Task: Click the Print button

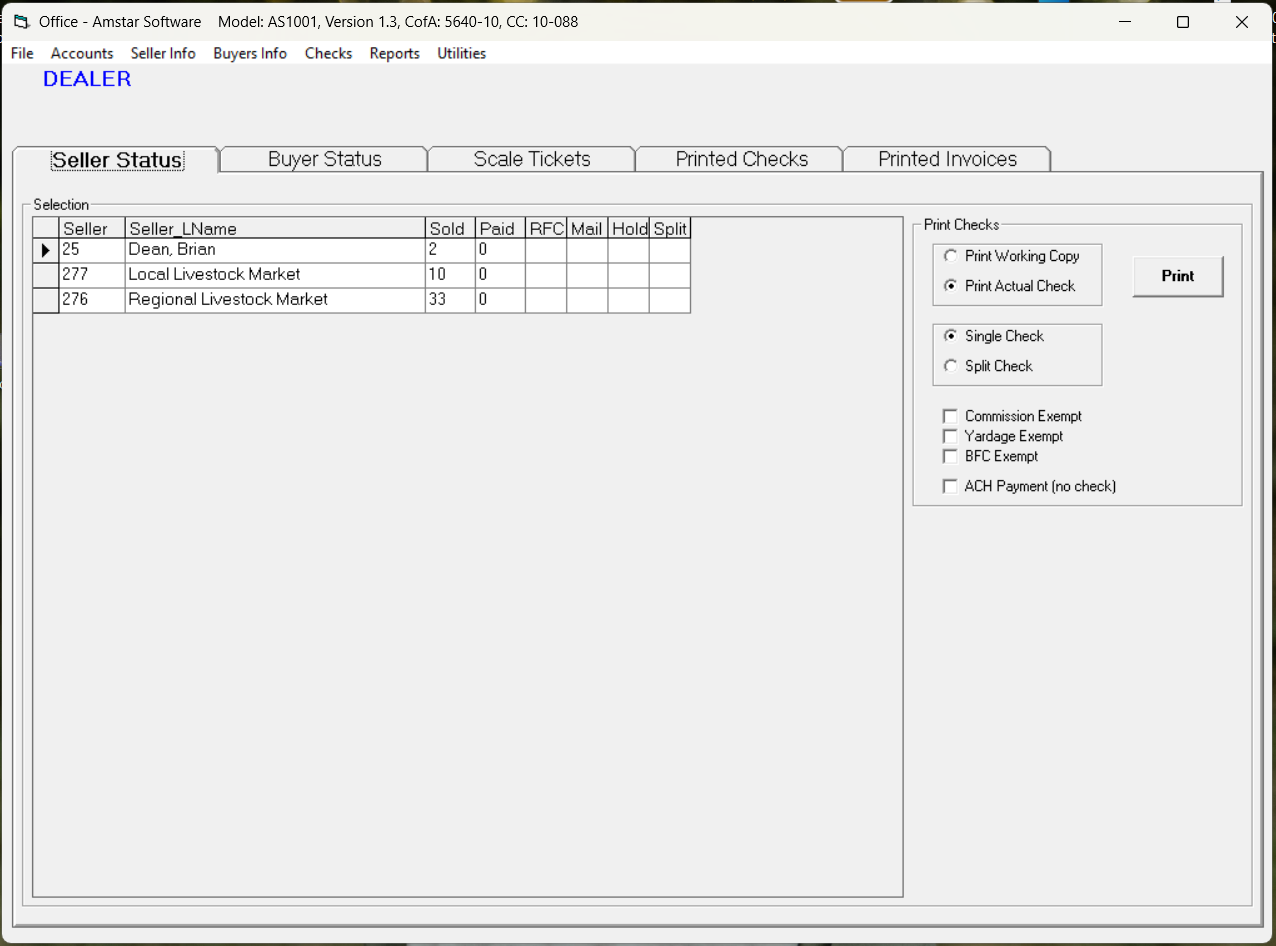Action: tap(1177, 276)
